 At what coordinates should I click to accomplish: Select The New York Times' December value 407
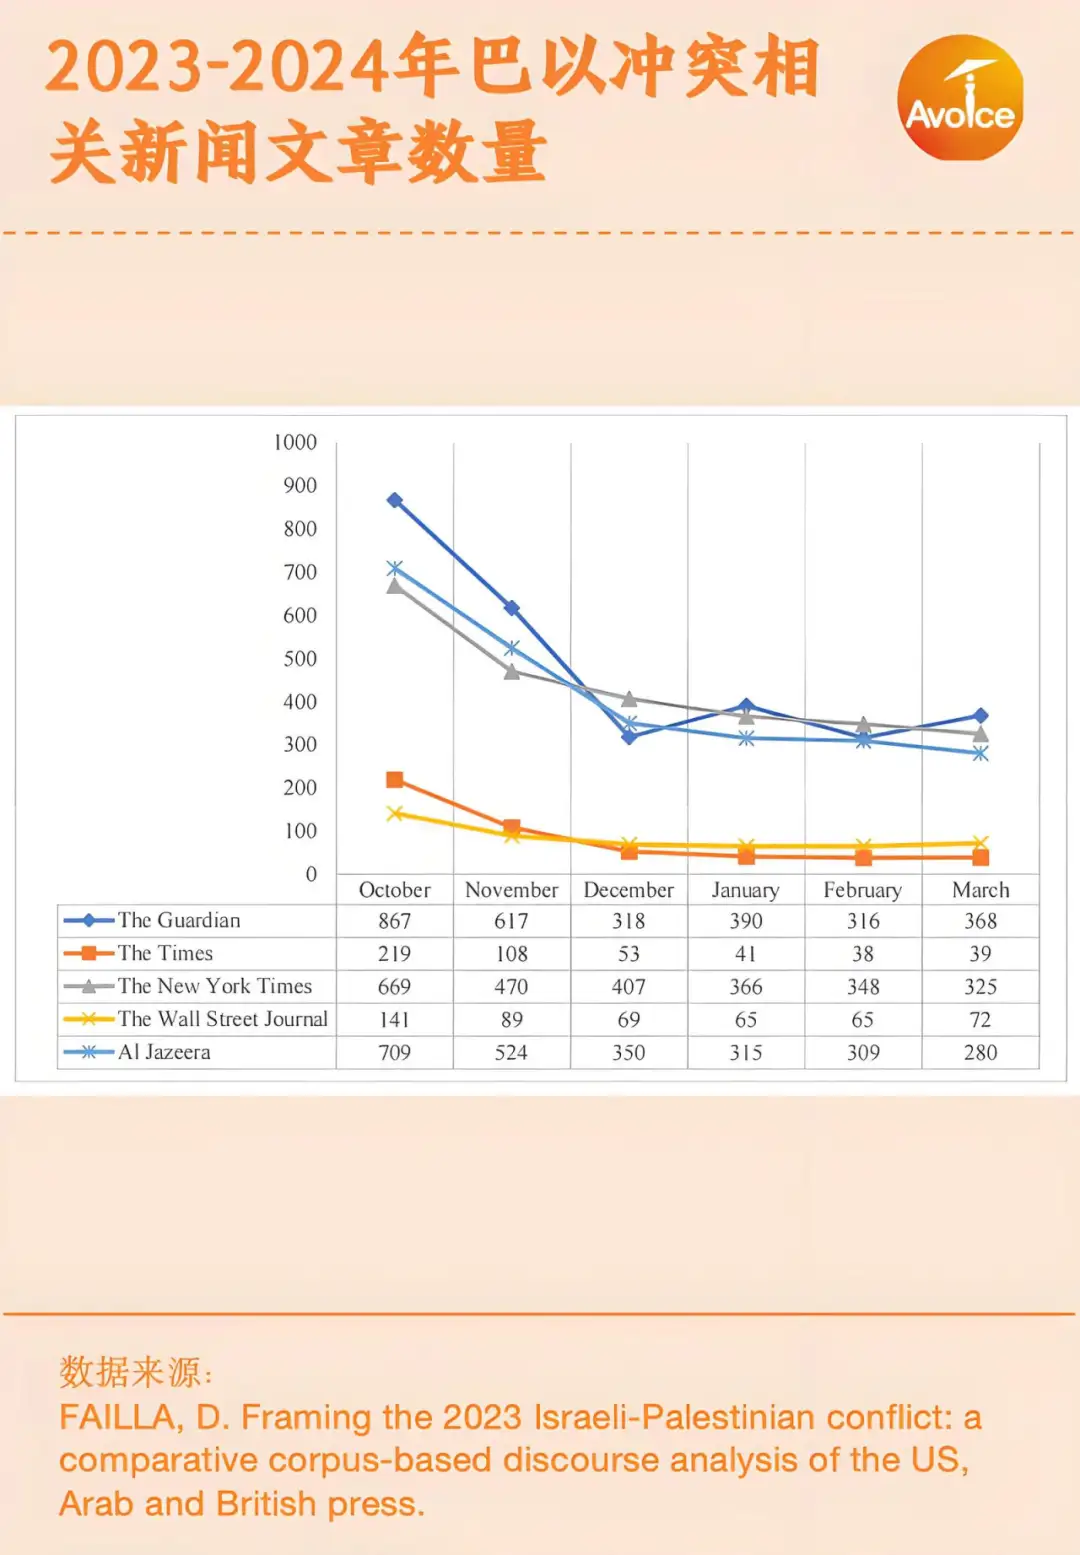click(629, 987)
